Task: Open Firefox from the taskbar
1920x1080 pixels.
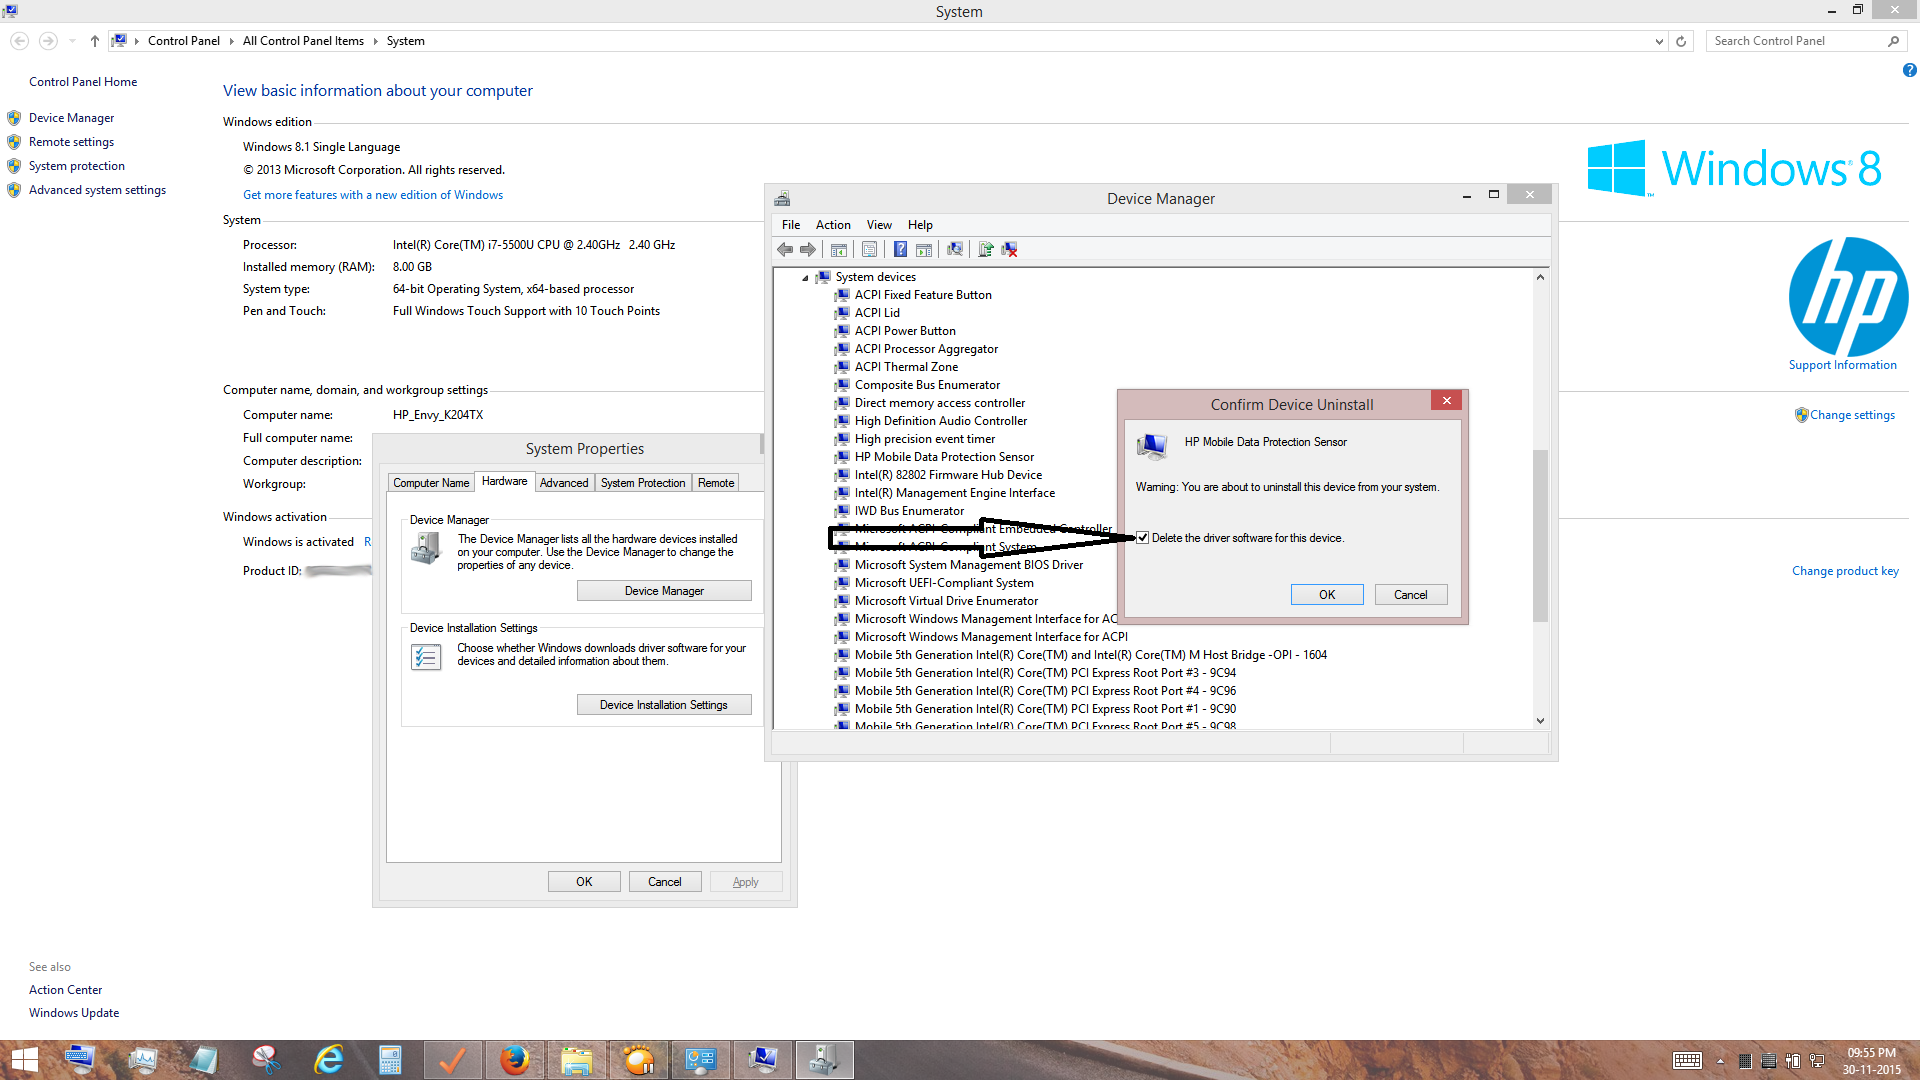Action: coord(515,1060)
